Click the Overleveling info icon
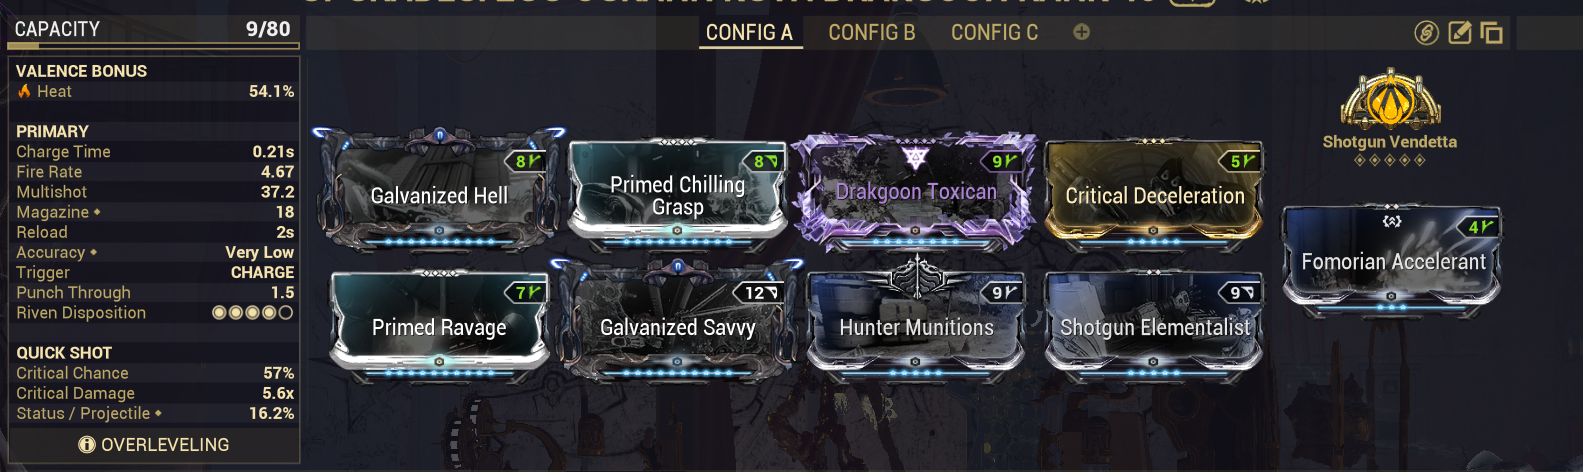Viewport: 1583px width, 472px height. pyautogui.click(x=87, y=445)
